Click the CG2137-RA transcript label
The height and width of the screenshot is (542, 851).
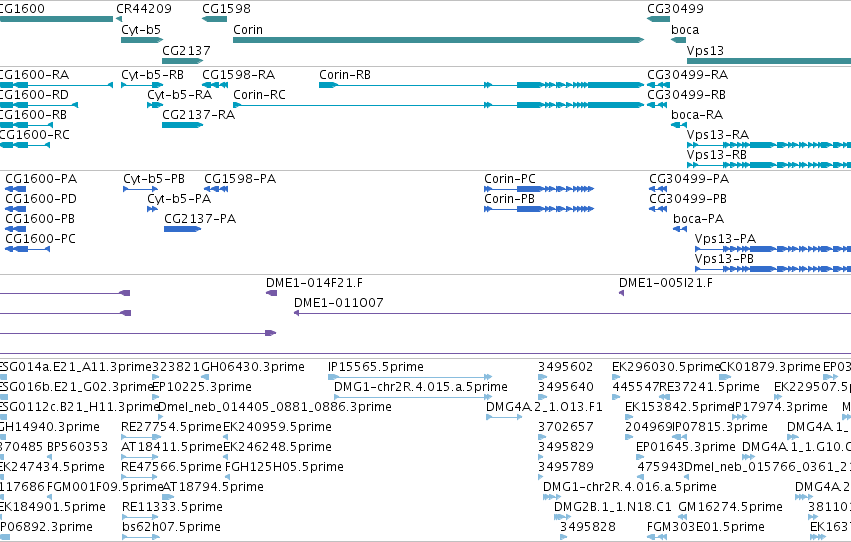[x=199, y=115]
